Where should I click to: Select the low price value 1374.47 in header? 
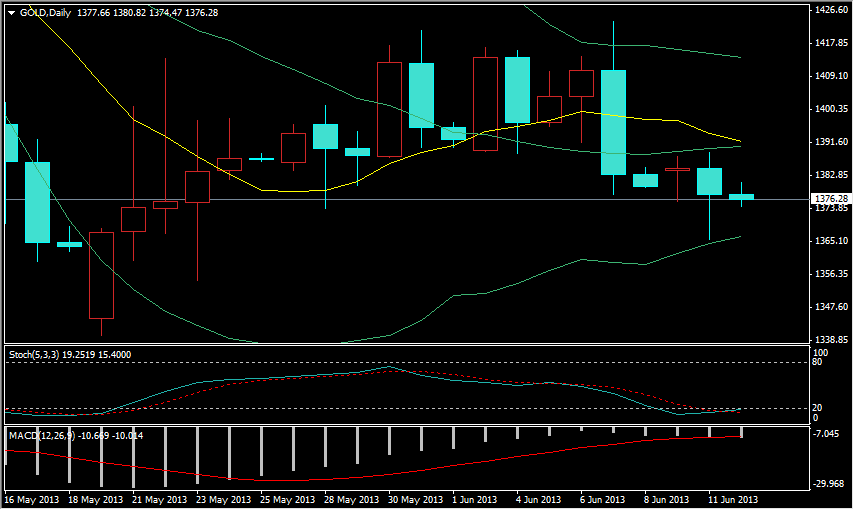pyautogui.click(x=165, y=13)
